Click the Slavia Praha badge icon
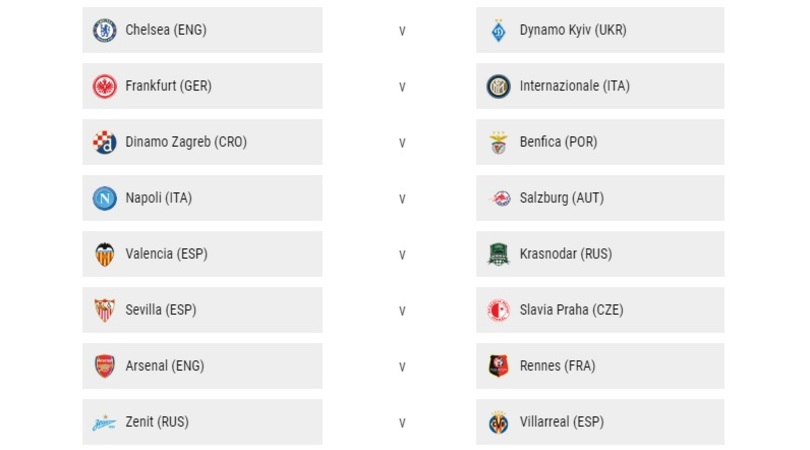This screenshot has width=810, height=450. [x=499, y=310]
